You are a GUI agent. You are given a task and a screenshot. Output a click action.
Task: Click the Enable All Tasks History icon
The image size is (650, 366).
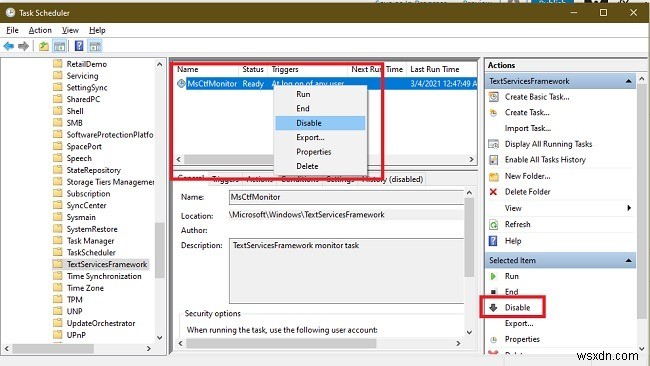(493, 160)
